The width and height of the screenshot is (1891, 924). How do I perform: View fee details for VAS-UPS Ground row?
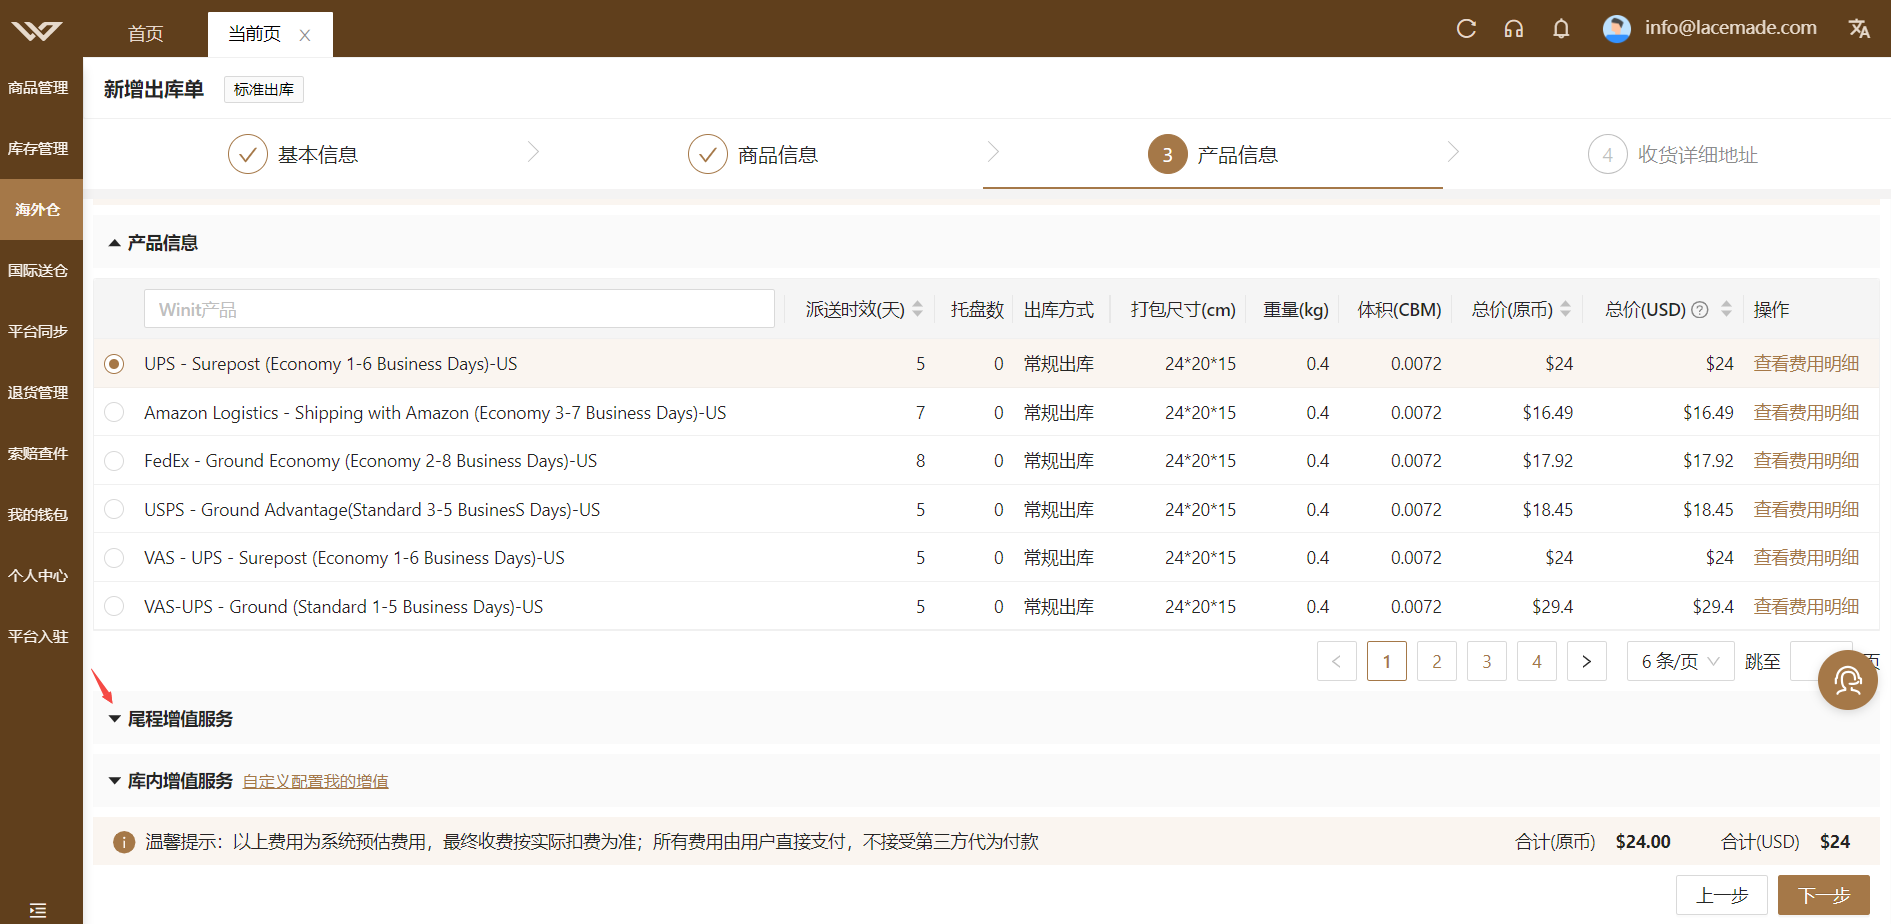pos(1806,606)
